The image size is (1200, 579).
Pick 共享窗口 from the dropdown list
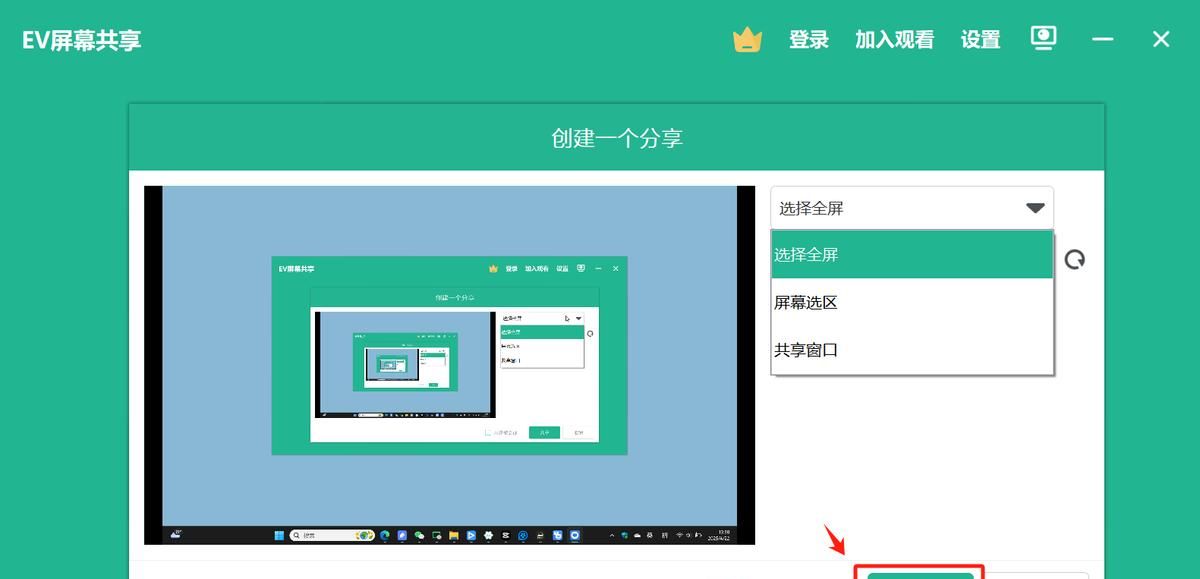(912, 350)
